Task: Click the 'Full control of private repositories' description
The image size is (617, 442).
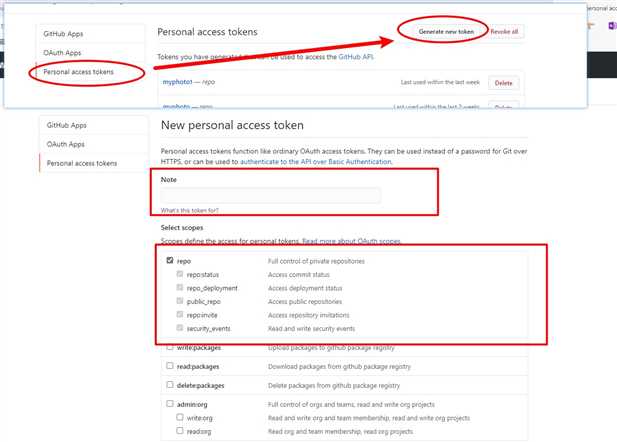Action: pyautogui.click(x=316, y=261)
